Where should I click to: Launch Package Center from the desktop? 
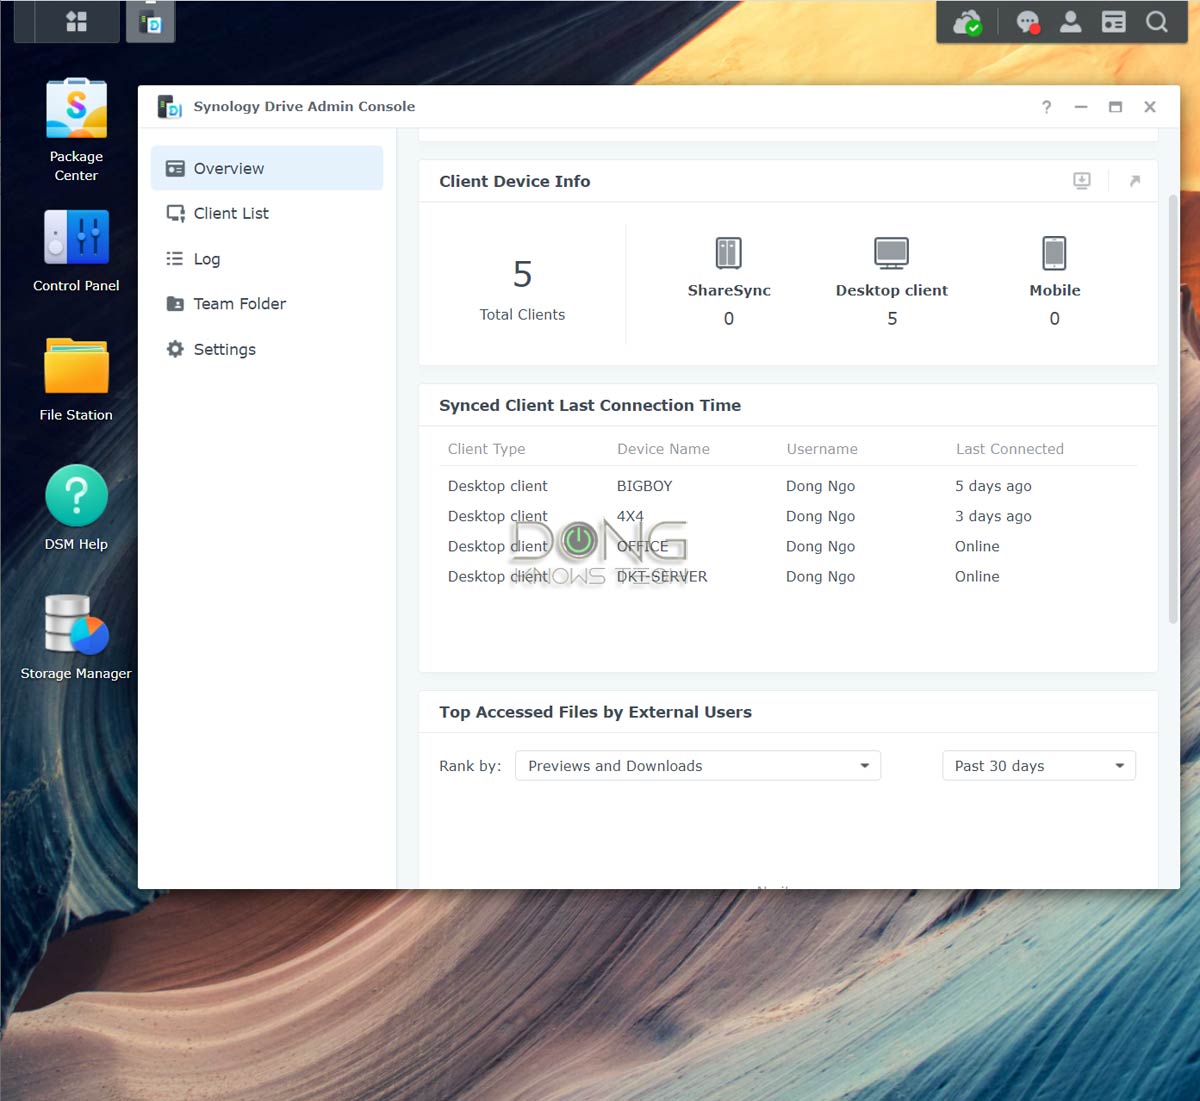(76, 107)
